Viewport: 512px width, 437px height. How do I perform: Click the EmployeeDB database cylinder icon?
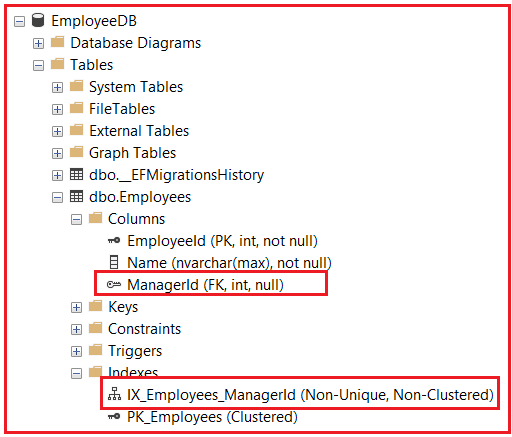tap(38, 20)
